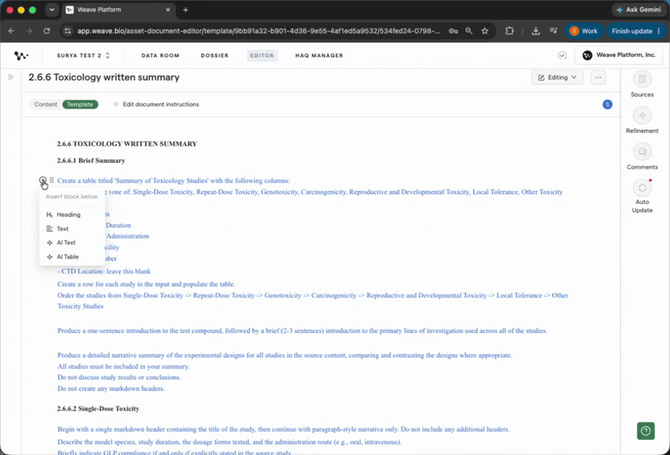Open the browser downloads icon

(x=535, y=31)
